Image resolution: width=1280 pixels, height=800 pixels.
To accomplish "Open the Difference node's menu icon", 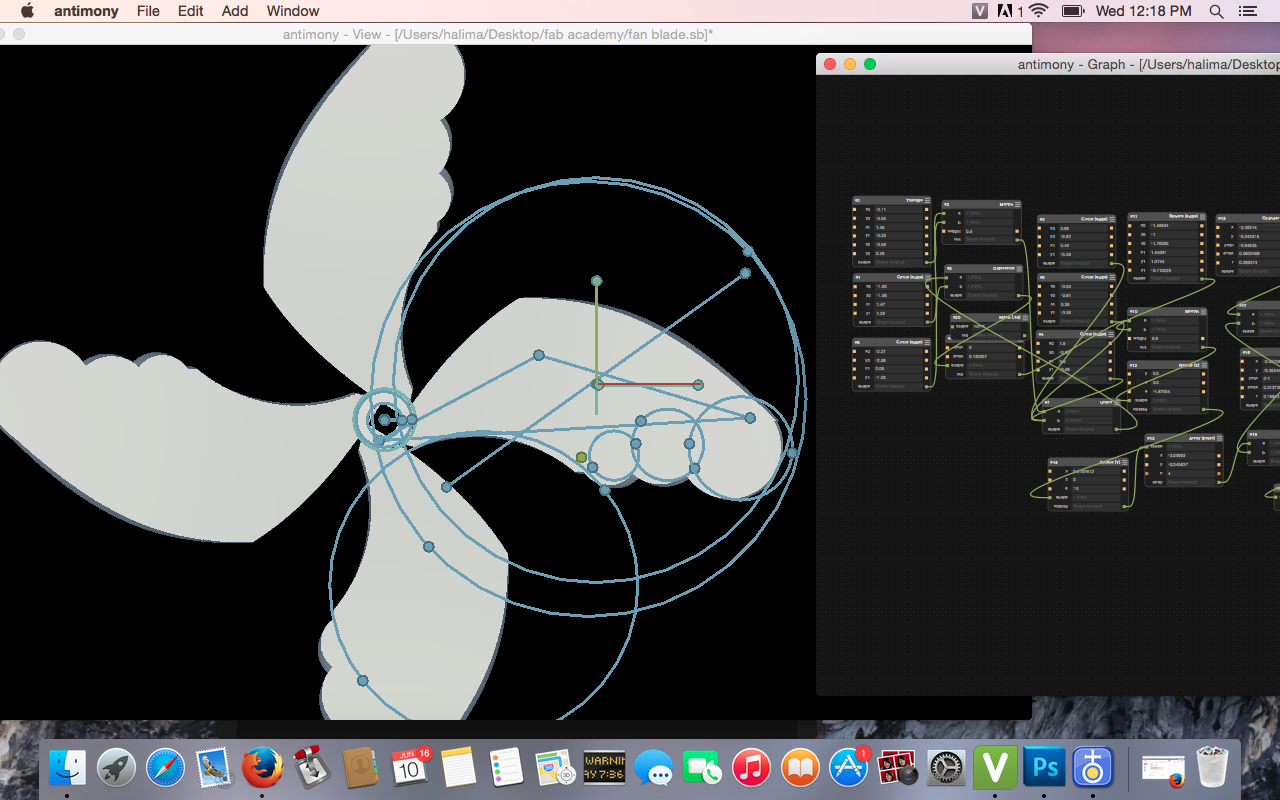I will click(1019, 269).
